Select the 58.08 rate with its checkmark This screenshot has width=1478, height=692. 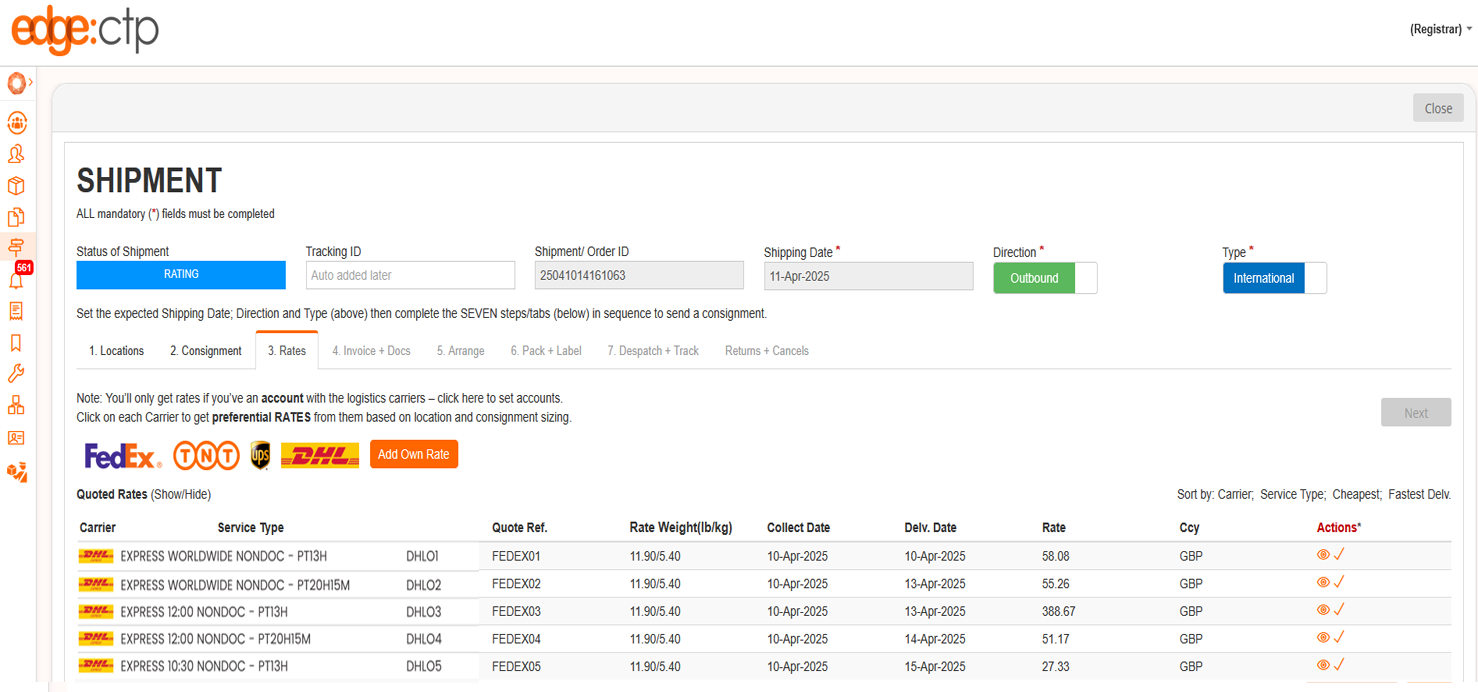coord(1339,554)
